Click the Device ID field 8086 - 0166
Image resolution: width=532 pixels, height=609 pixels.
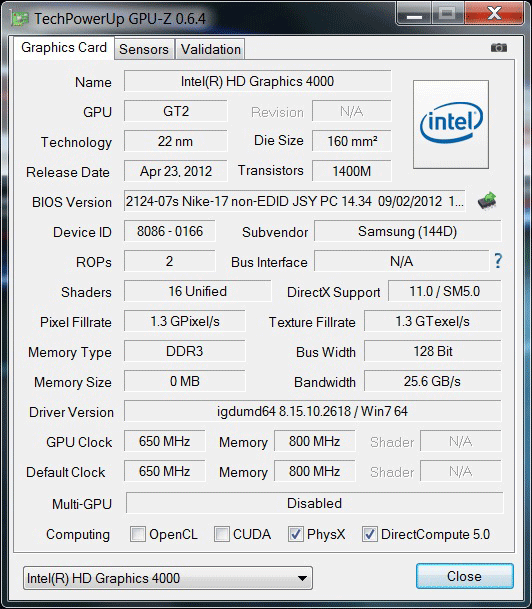[170, 231]
